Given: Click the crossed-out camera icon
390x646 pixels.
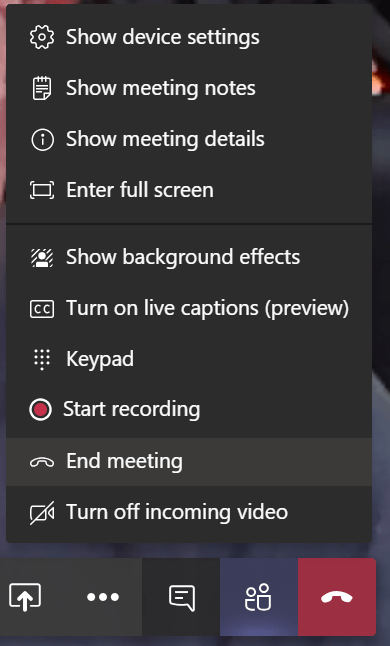Looking at the screenshot, I should click(x=42, y=513).
